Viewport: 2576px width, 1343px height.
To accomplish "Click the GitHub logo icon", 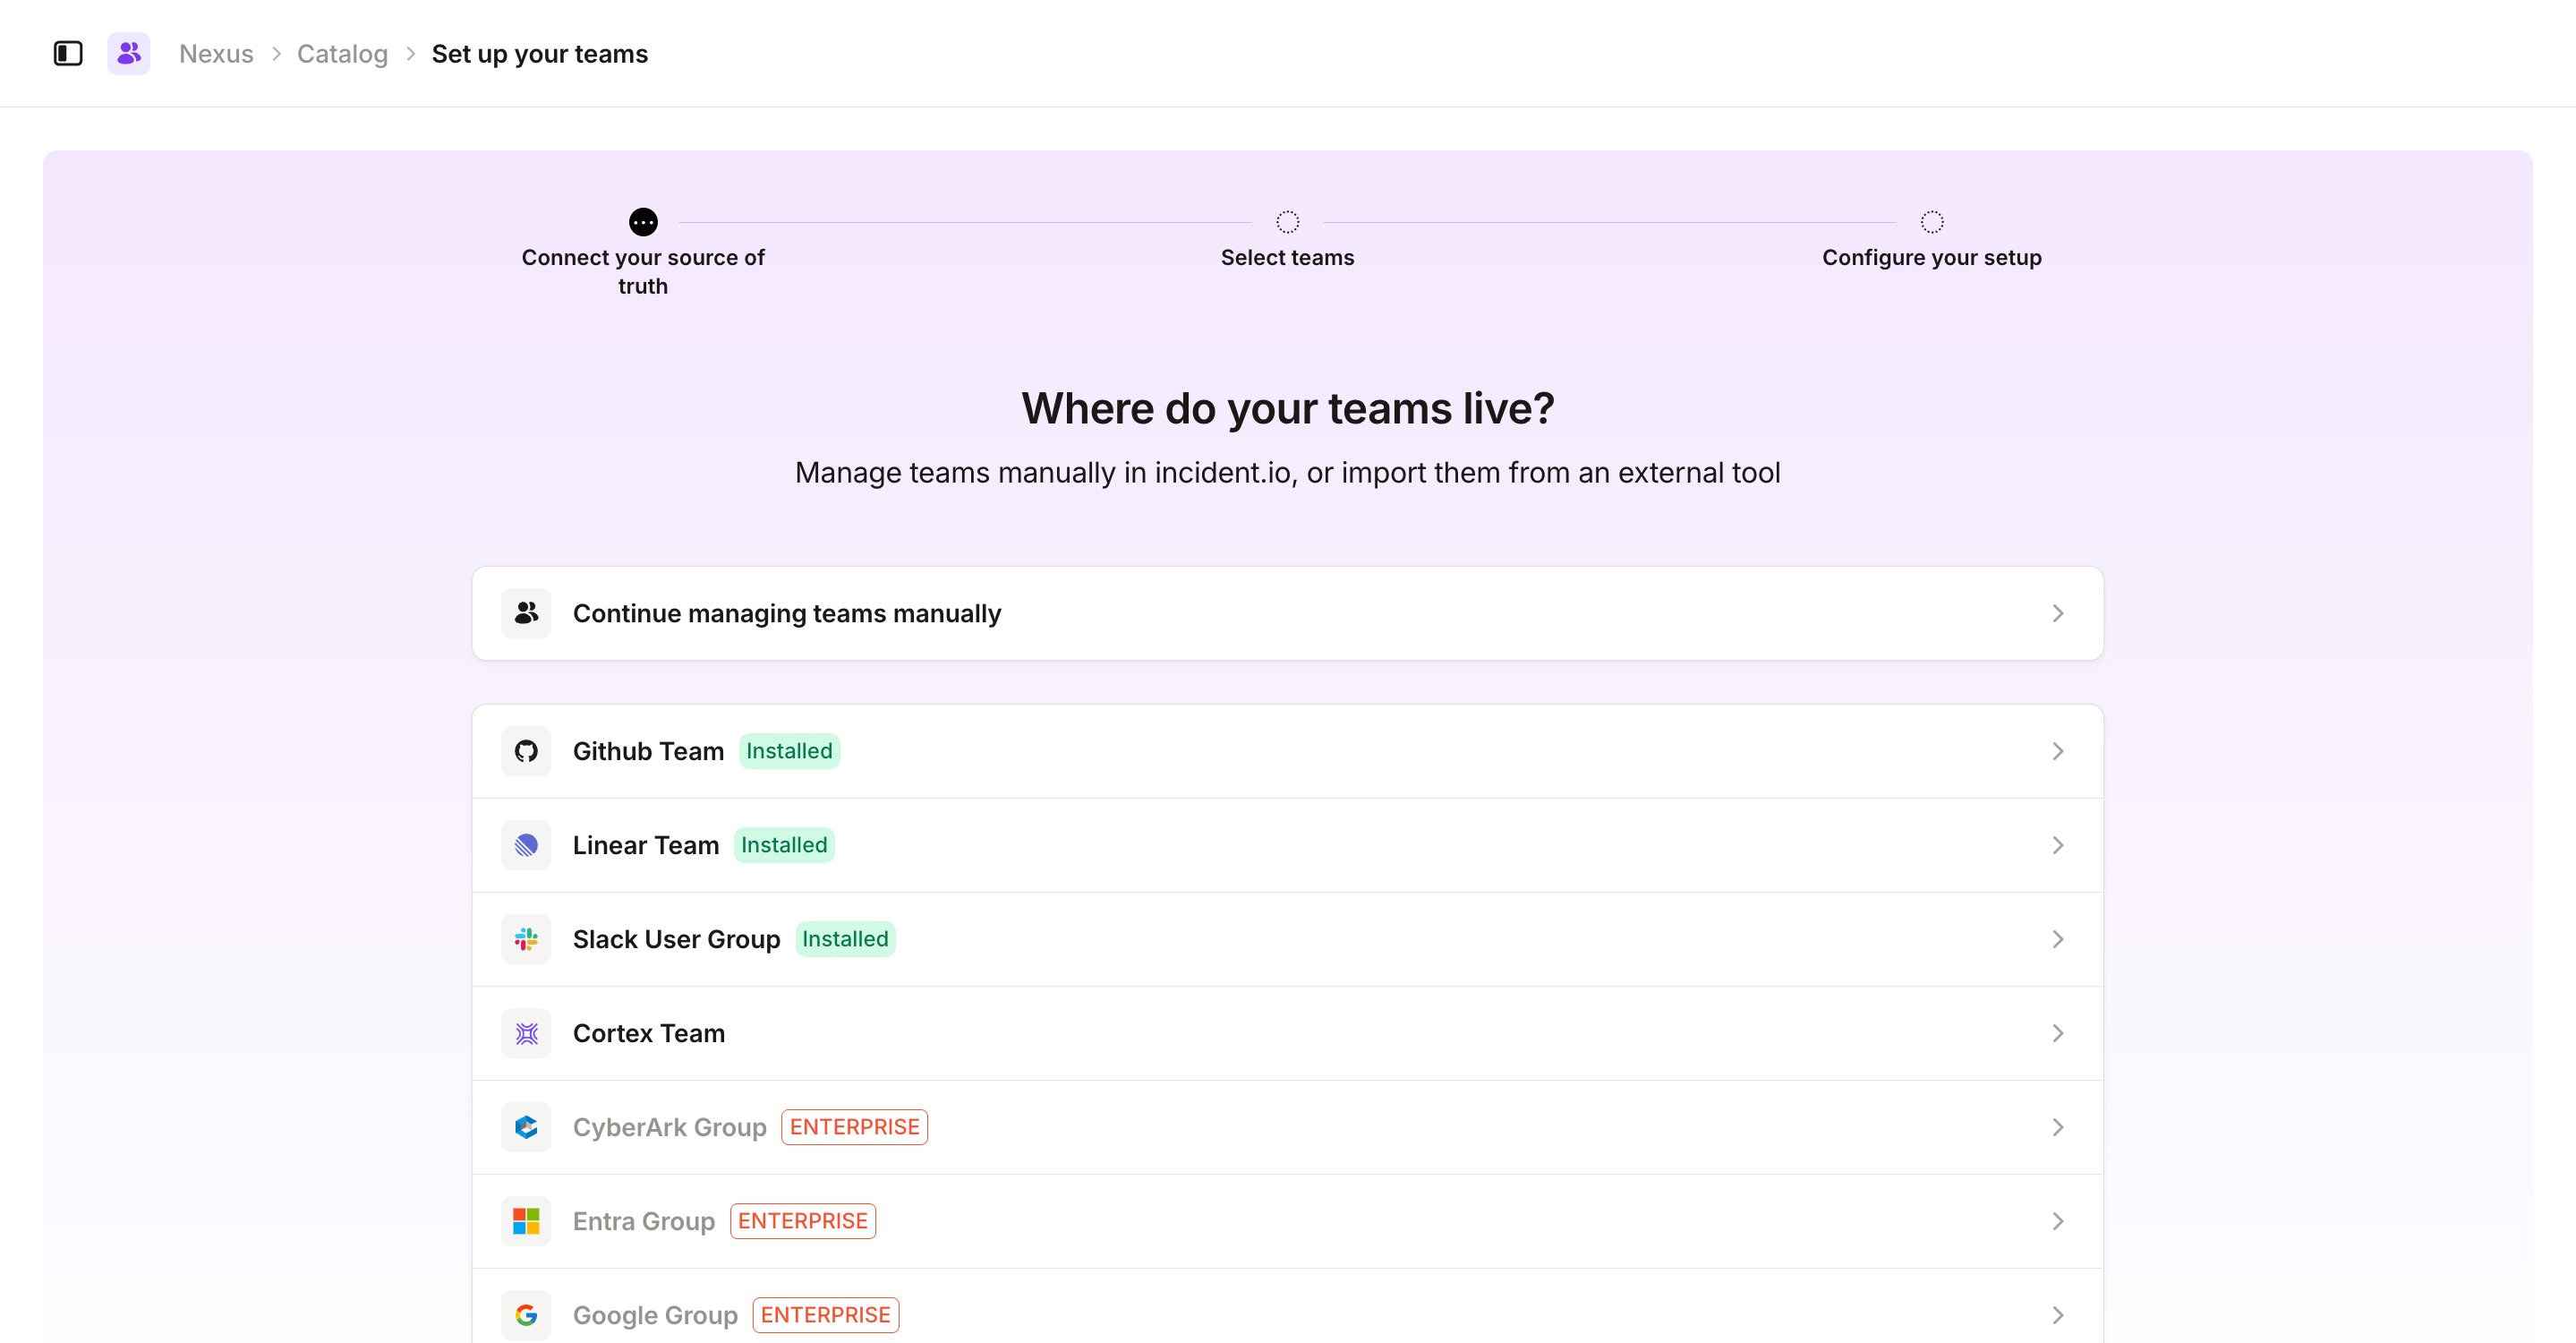I will click(x=526, y=751).
